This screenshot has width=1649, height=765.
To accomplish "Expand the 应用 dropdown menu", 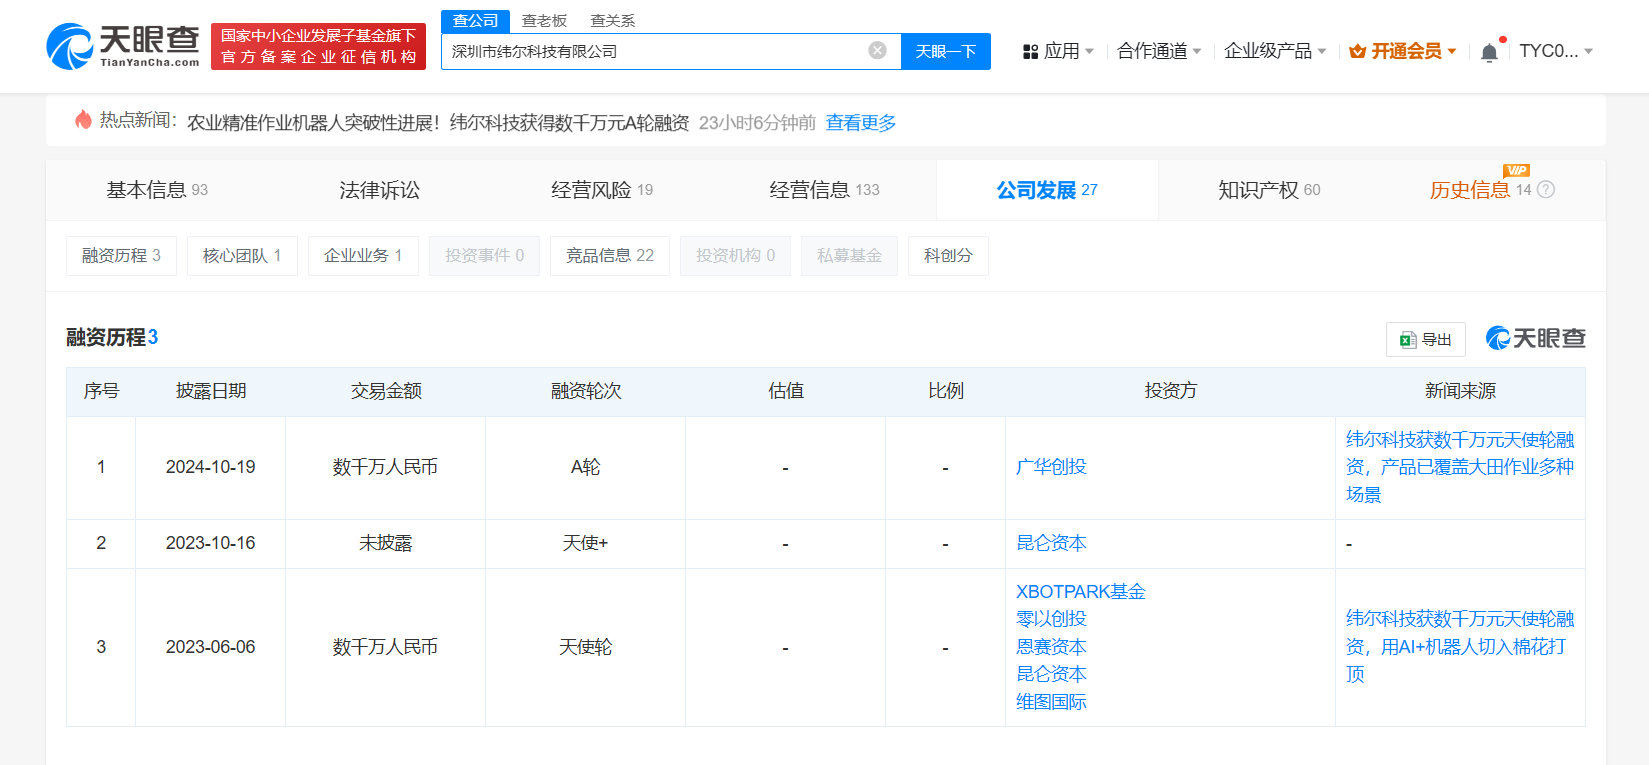I will (x=1058, y=51).
